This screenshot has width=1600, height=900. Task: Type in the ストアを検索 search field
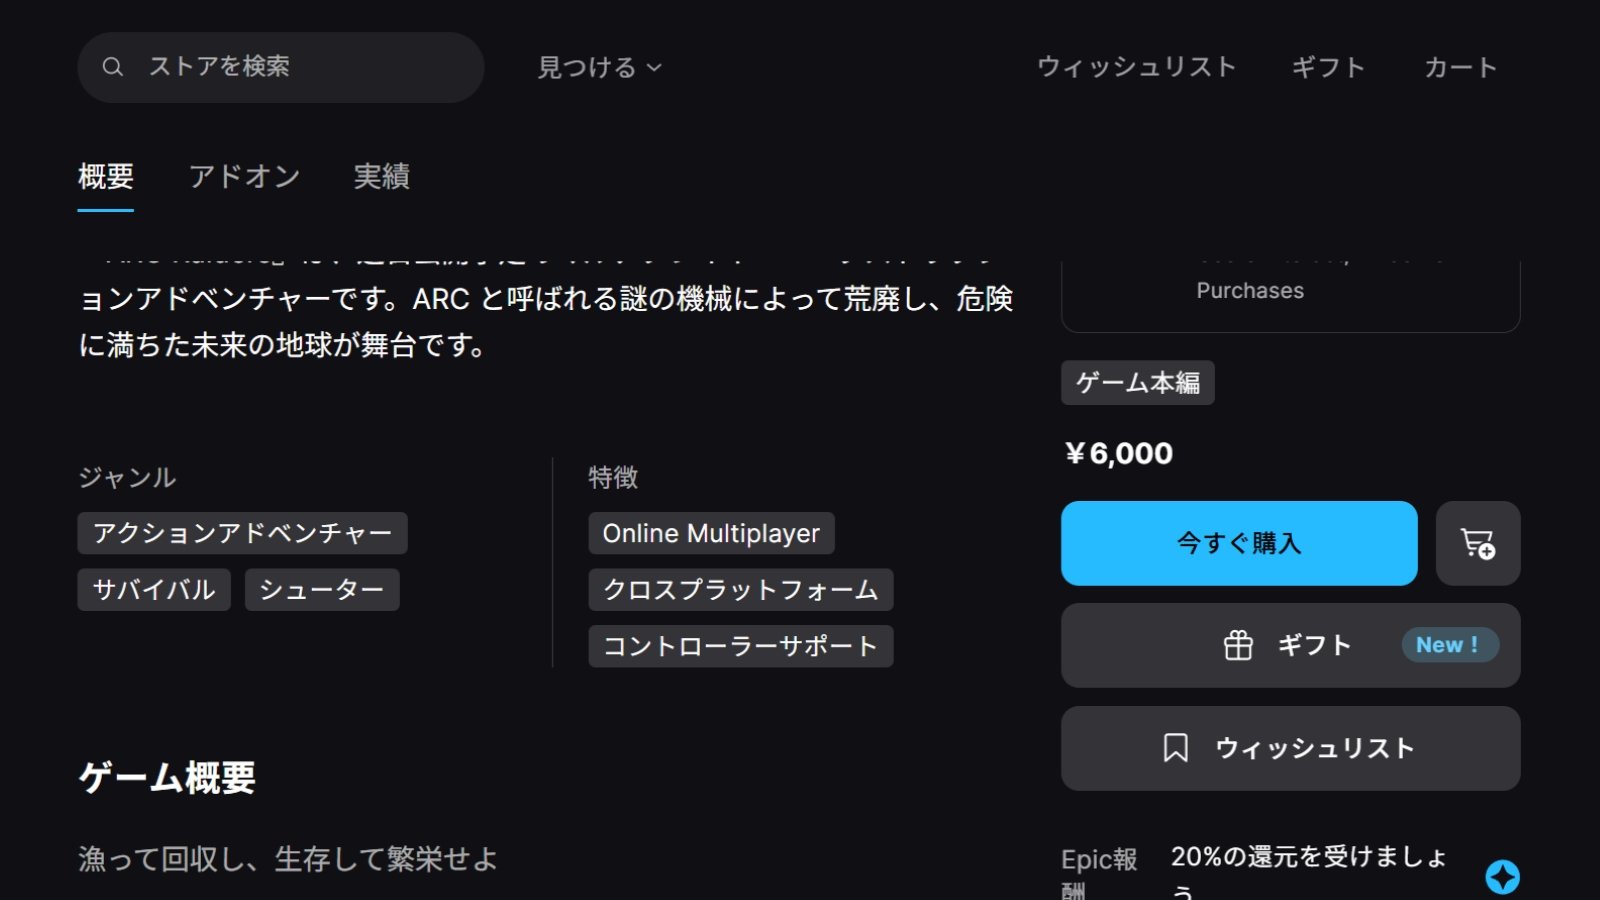click(300, 67)
